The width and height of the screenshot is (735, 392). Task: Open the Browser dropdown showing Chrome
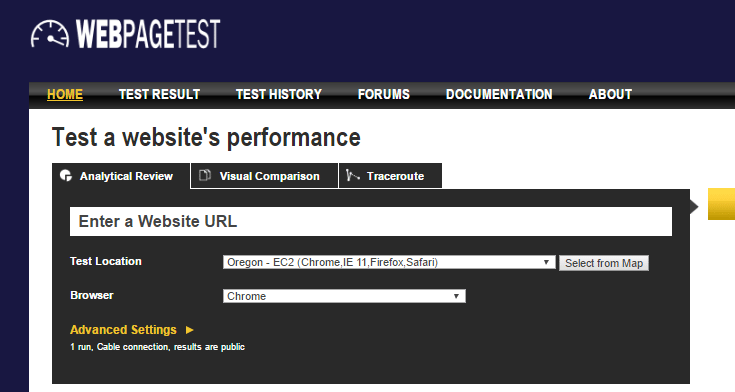tap(344, 296)
